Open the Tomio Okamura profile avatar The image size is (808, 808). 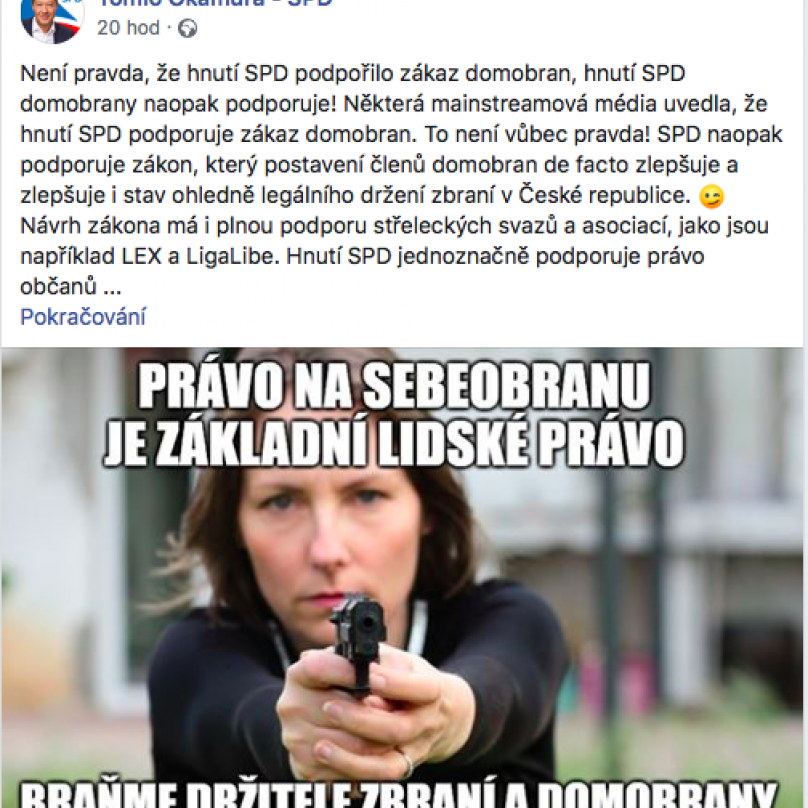[52, 21]
